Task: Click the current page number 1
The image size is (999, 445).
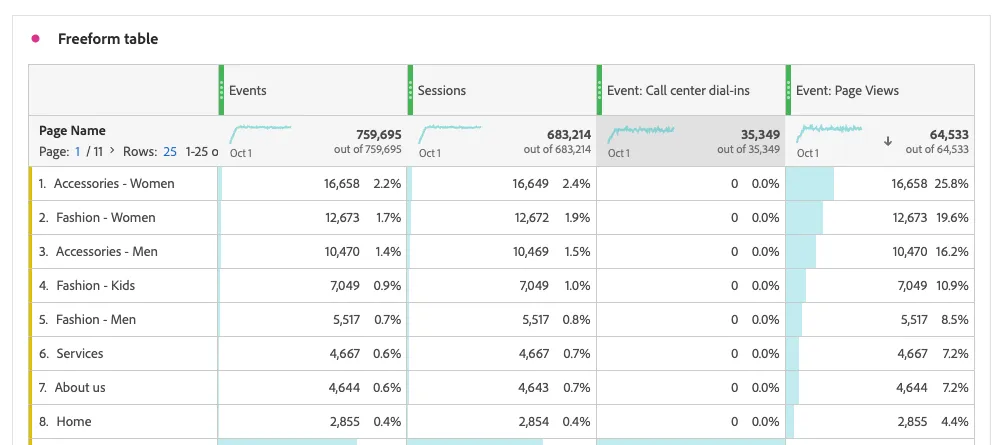Action: [78, 152]
